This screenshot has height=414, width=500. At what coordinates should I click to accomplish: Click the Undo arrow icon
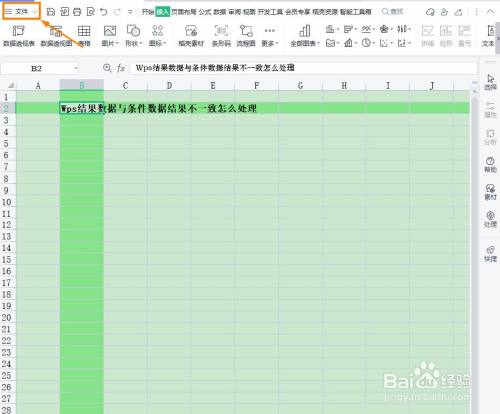click(x=104, y=12)
